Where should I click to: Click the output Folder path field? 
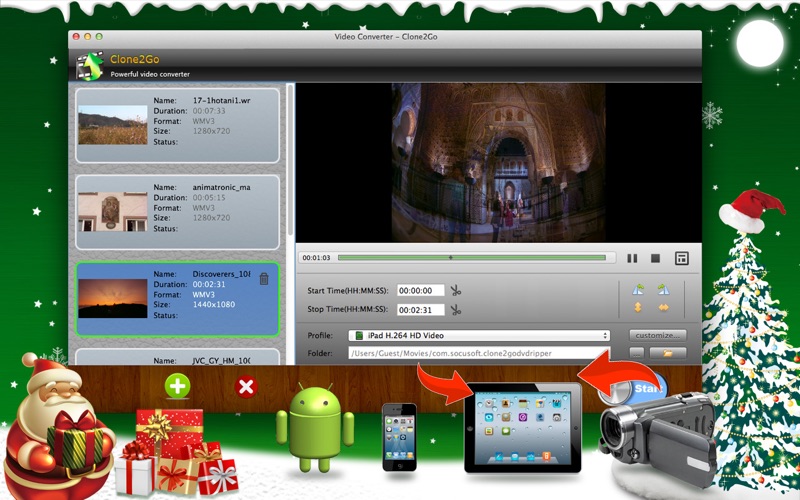479,353
